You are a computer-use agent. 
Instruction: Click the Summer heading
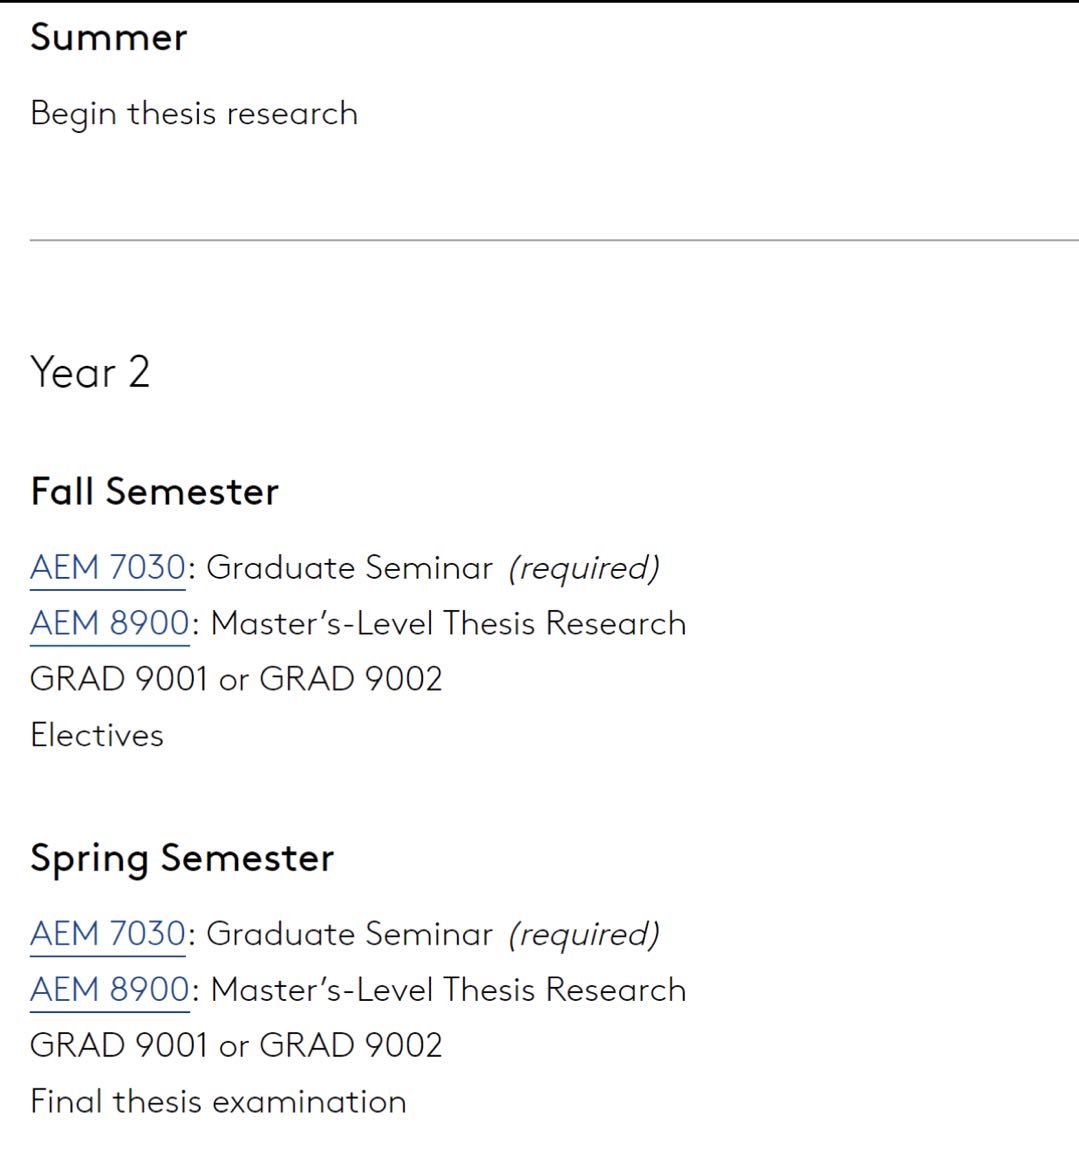pyautogui.click(x=109, y=38)
